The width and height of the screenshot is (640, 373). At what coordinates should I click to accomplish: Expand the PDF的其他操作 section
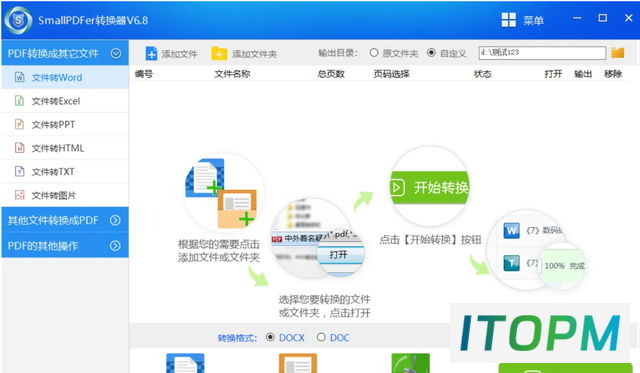(116, 246)
